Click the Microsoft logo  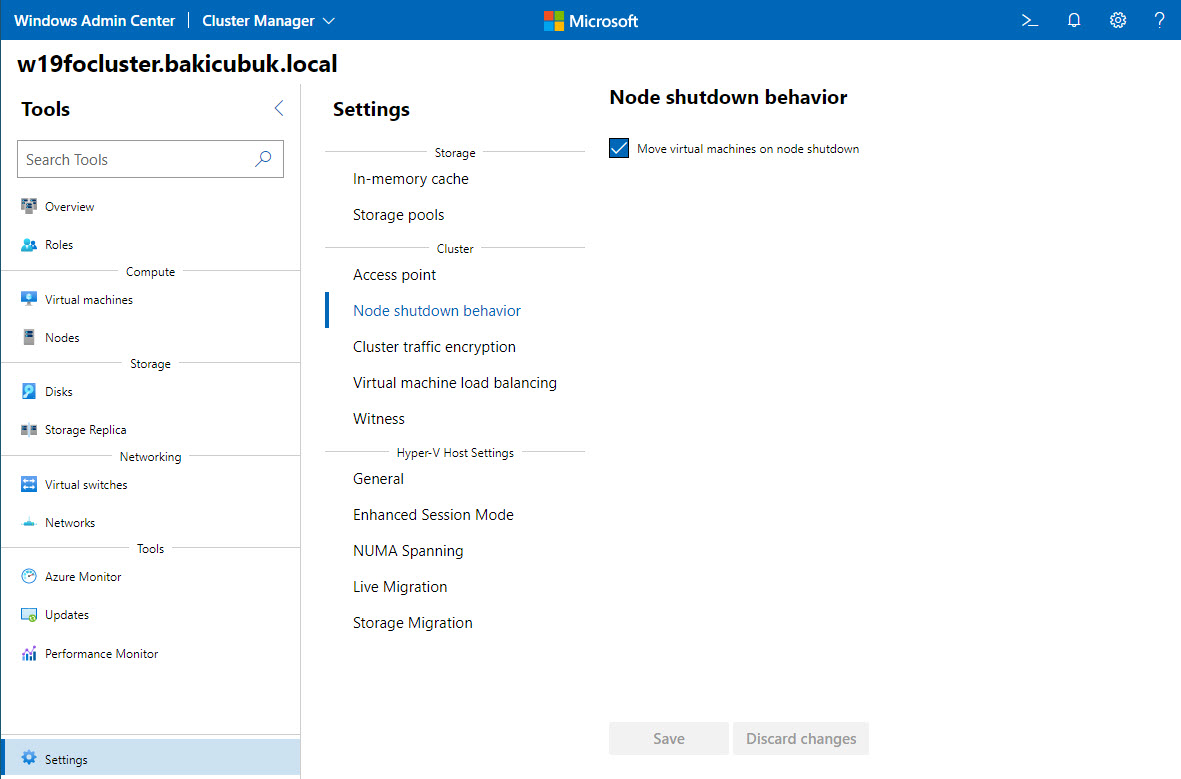[590, 20]
